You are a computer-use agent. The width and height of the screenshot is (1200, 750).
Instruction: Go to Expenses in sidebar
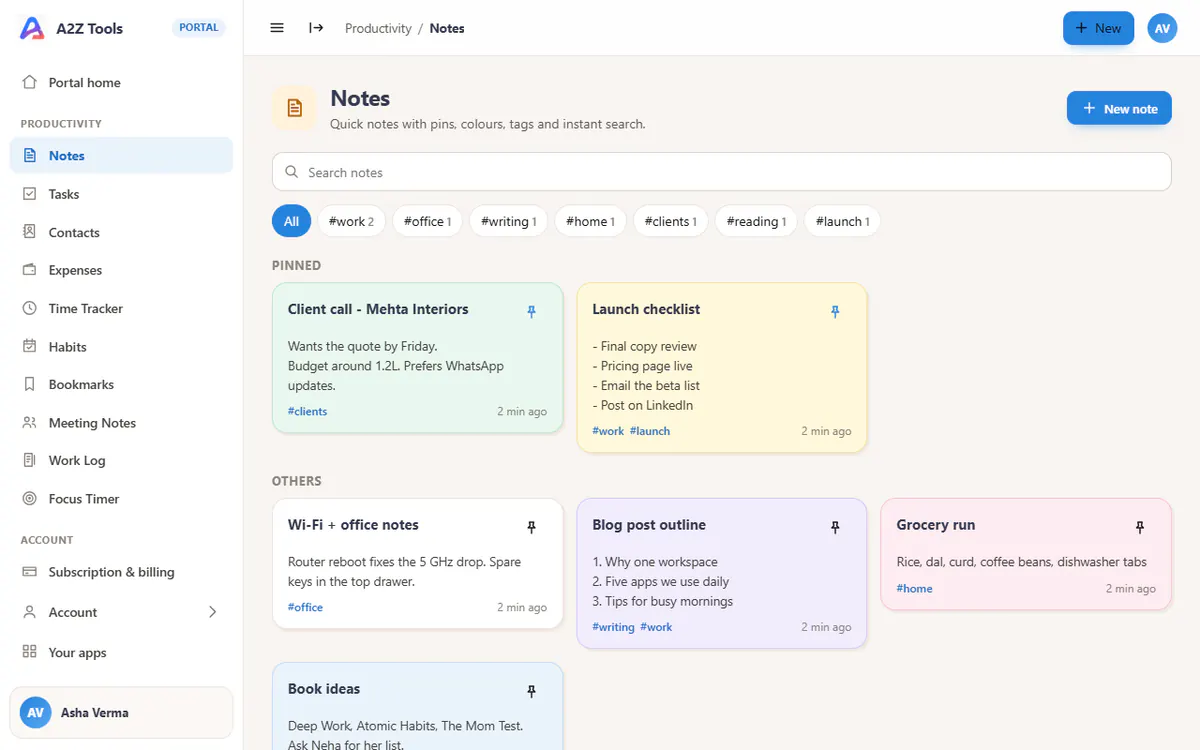click(121, 270)
